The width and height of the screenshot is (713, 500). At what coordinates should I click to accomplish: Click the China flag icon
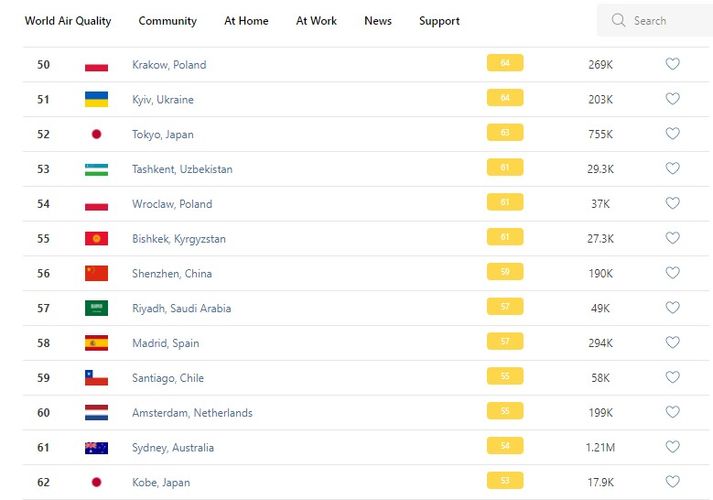tap(96, 273)
